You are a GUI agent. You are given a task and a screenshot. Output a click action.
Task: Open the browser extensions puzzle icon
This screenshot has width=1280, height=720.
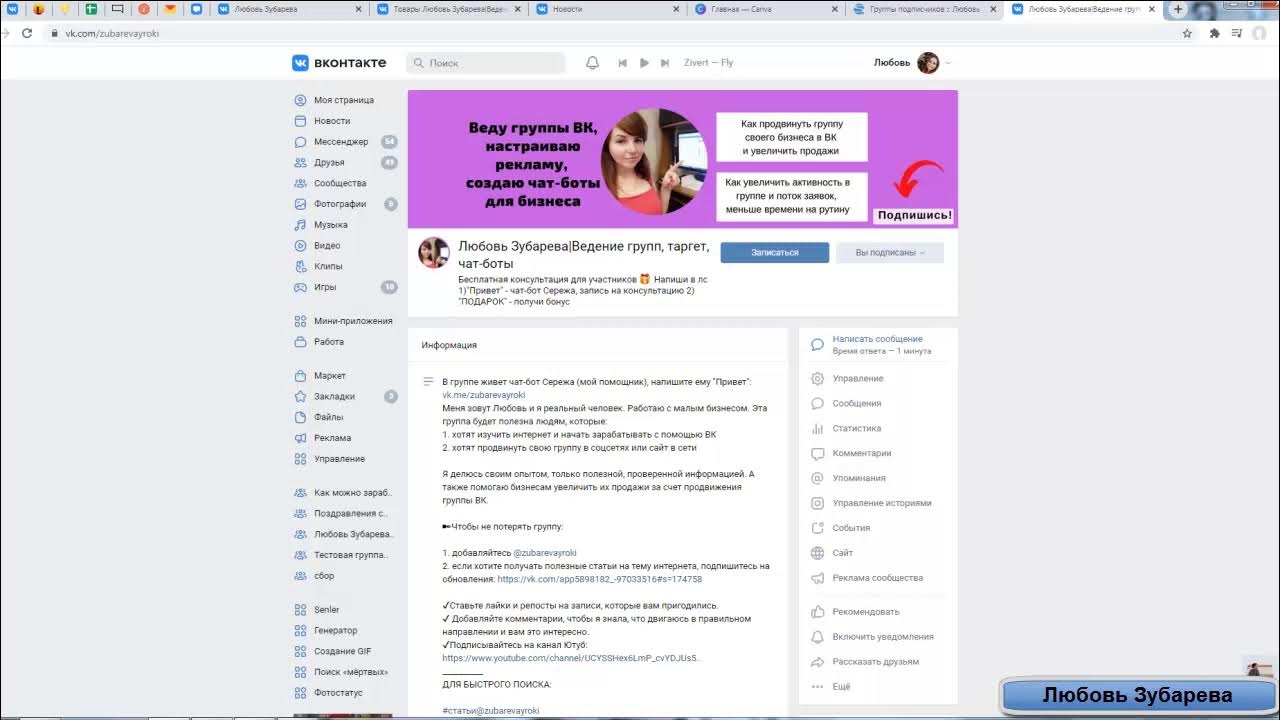[1214, 33]
